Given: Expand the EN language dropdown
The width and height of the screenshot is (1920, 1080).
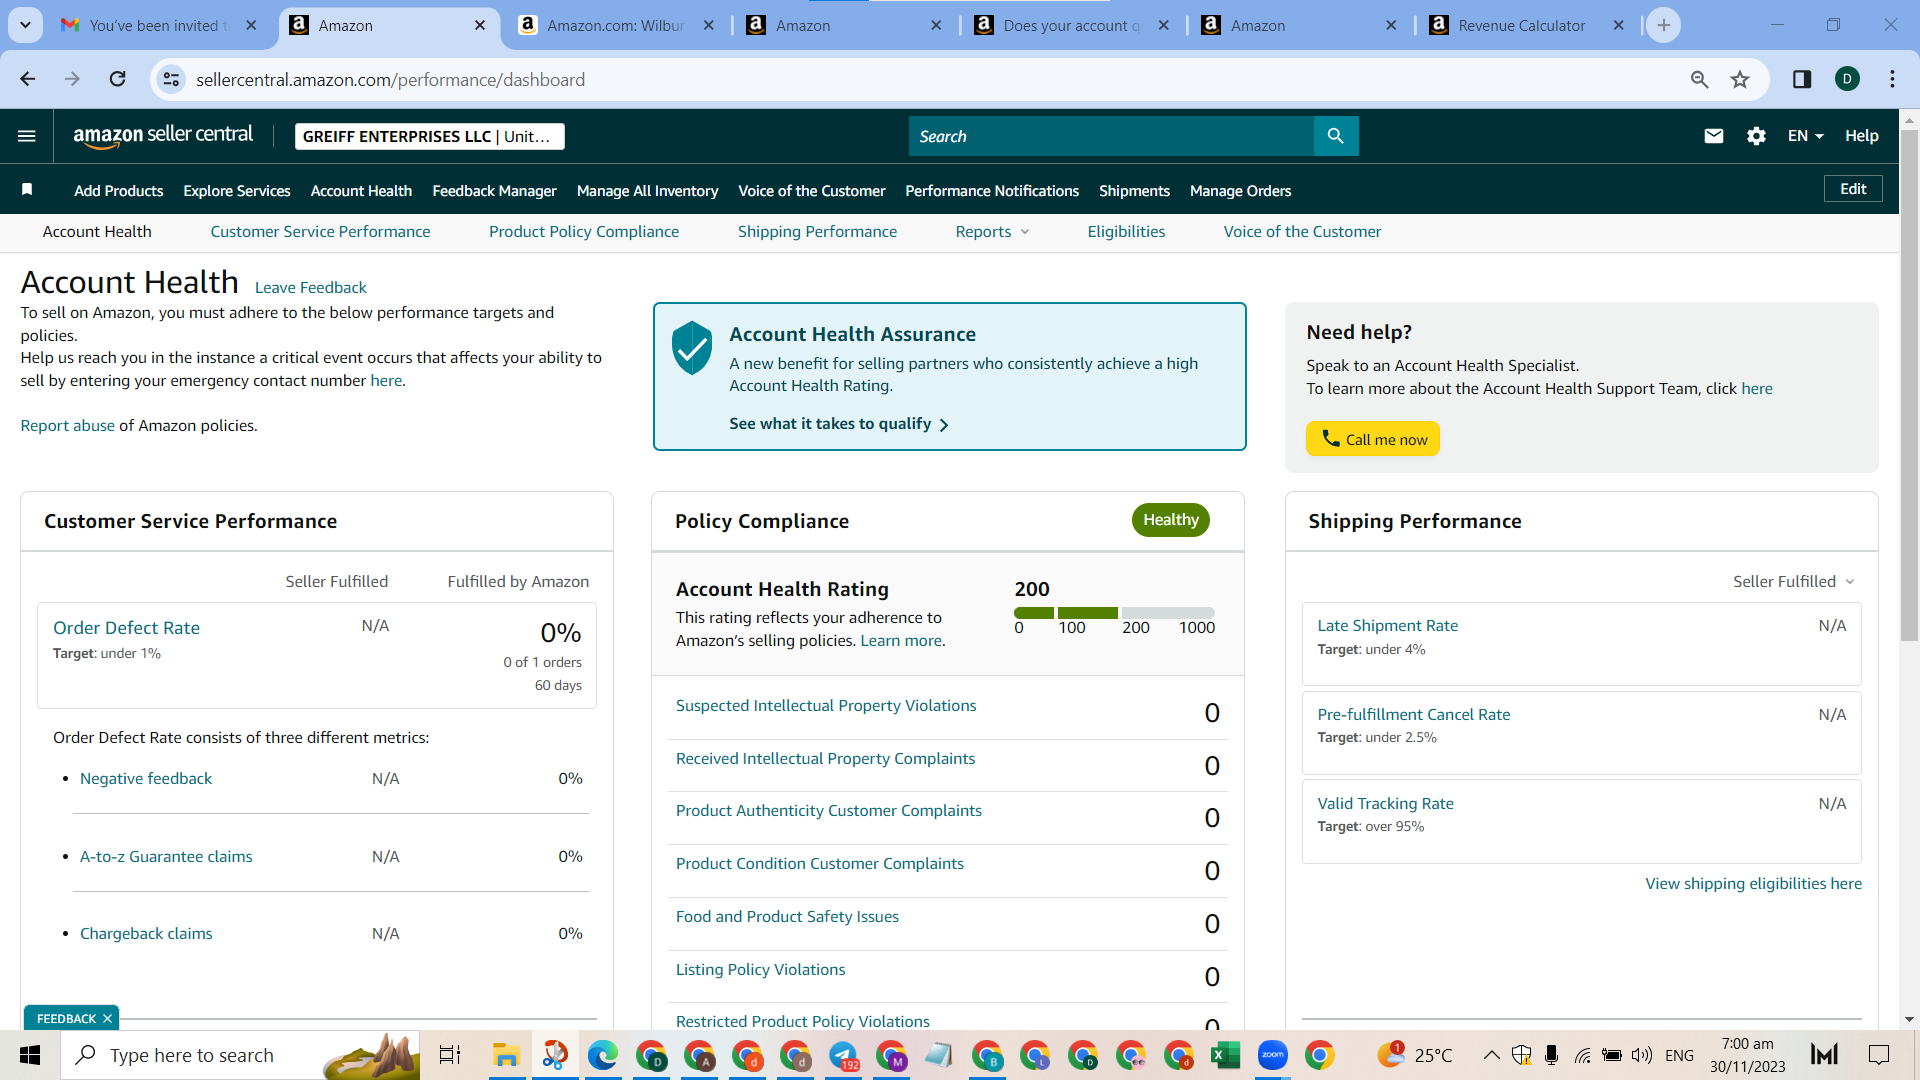Looking at the screenshot, I should (1805, 136).
